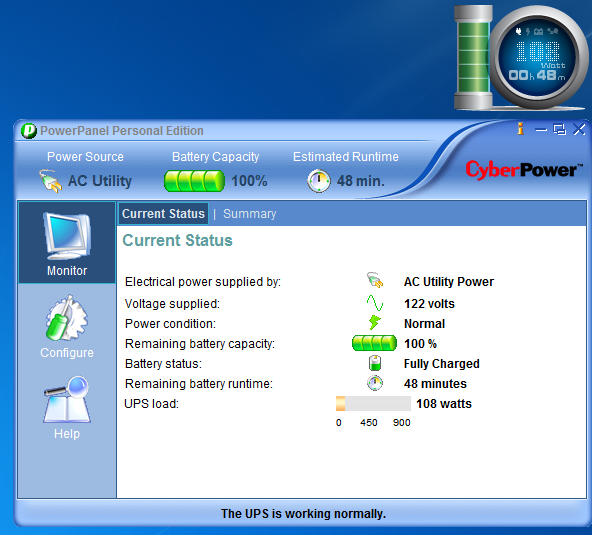Click the '108 watts' load value

coord(444,404)
